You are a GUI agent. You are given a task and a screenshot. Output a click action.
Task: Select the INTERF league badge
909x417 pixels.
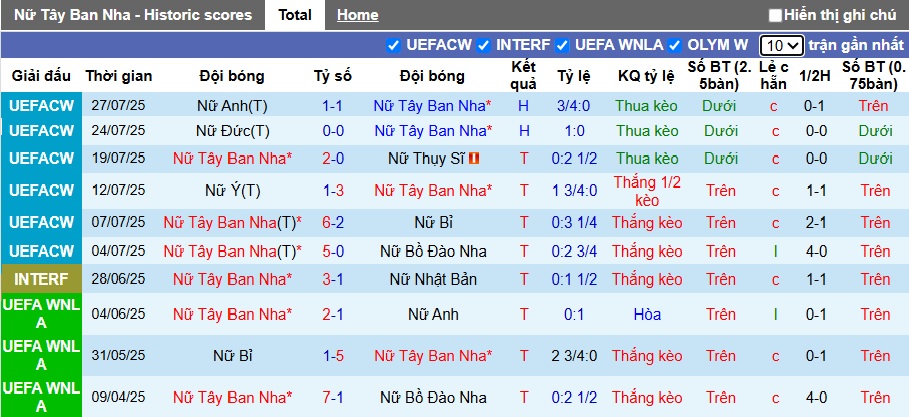click(41, 278)
